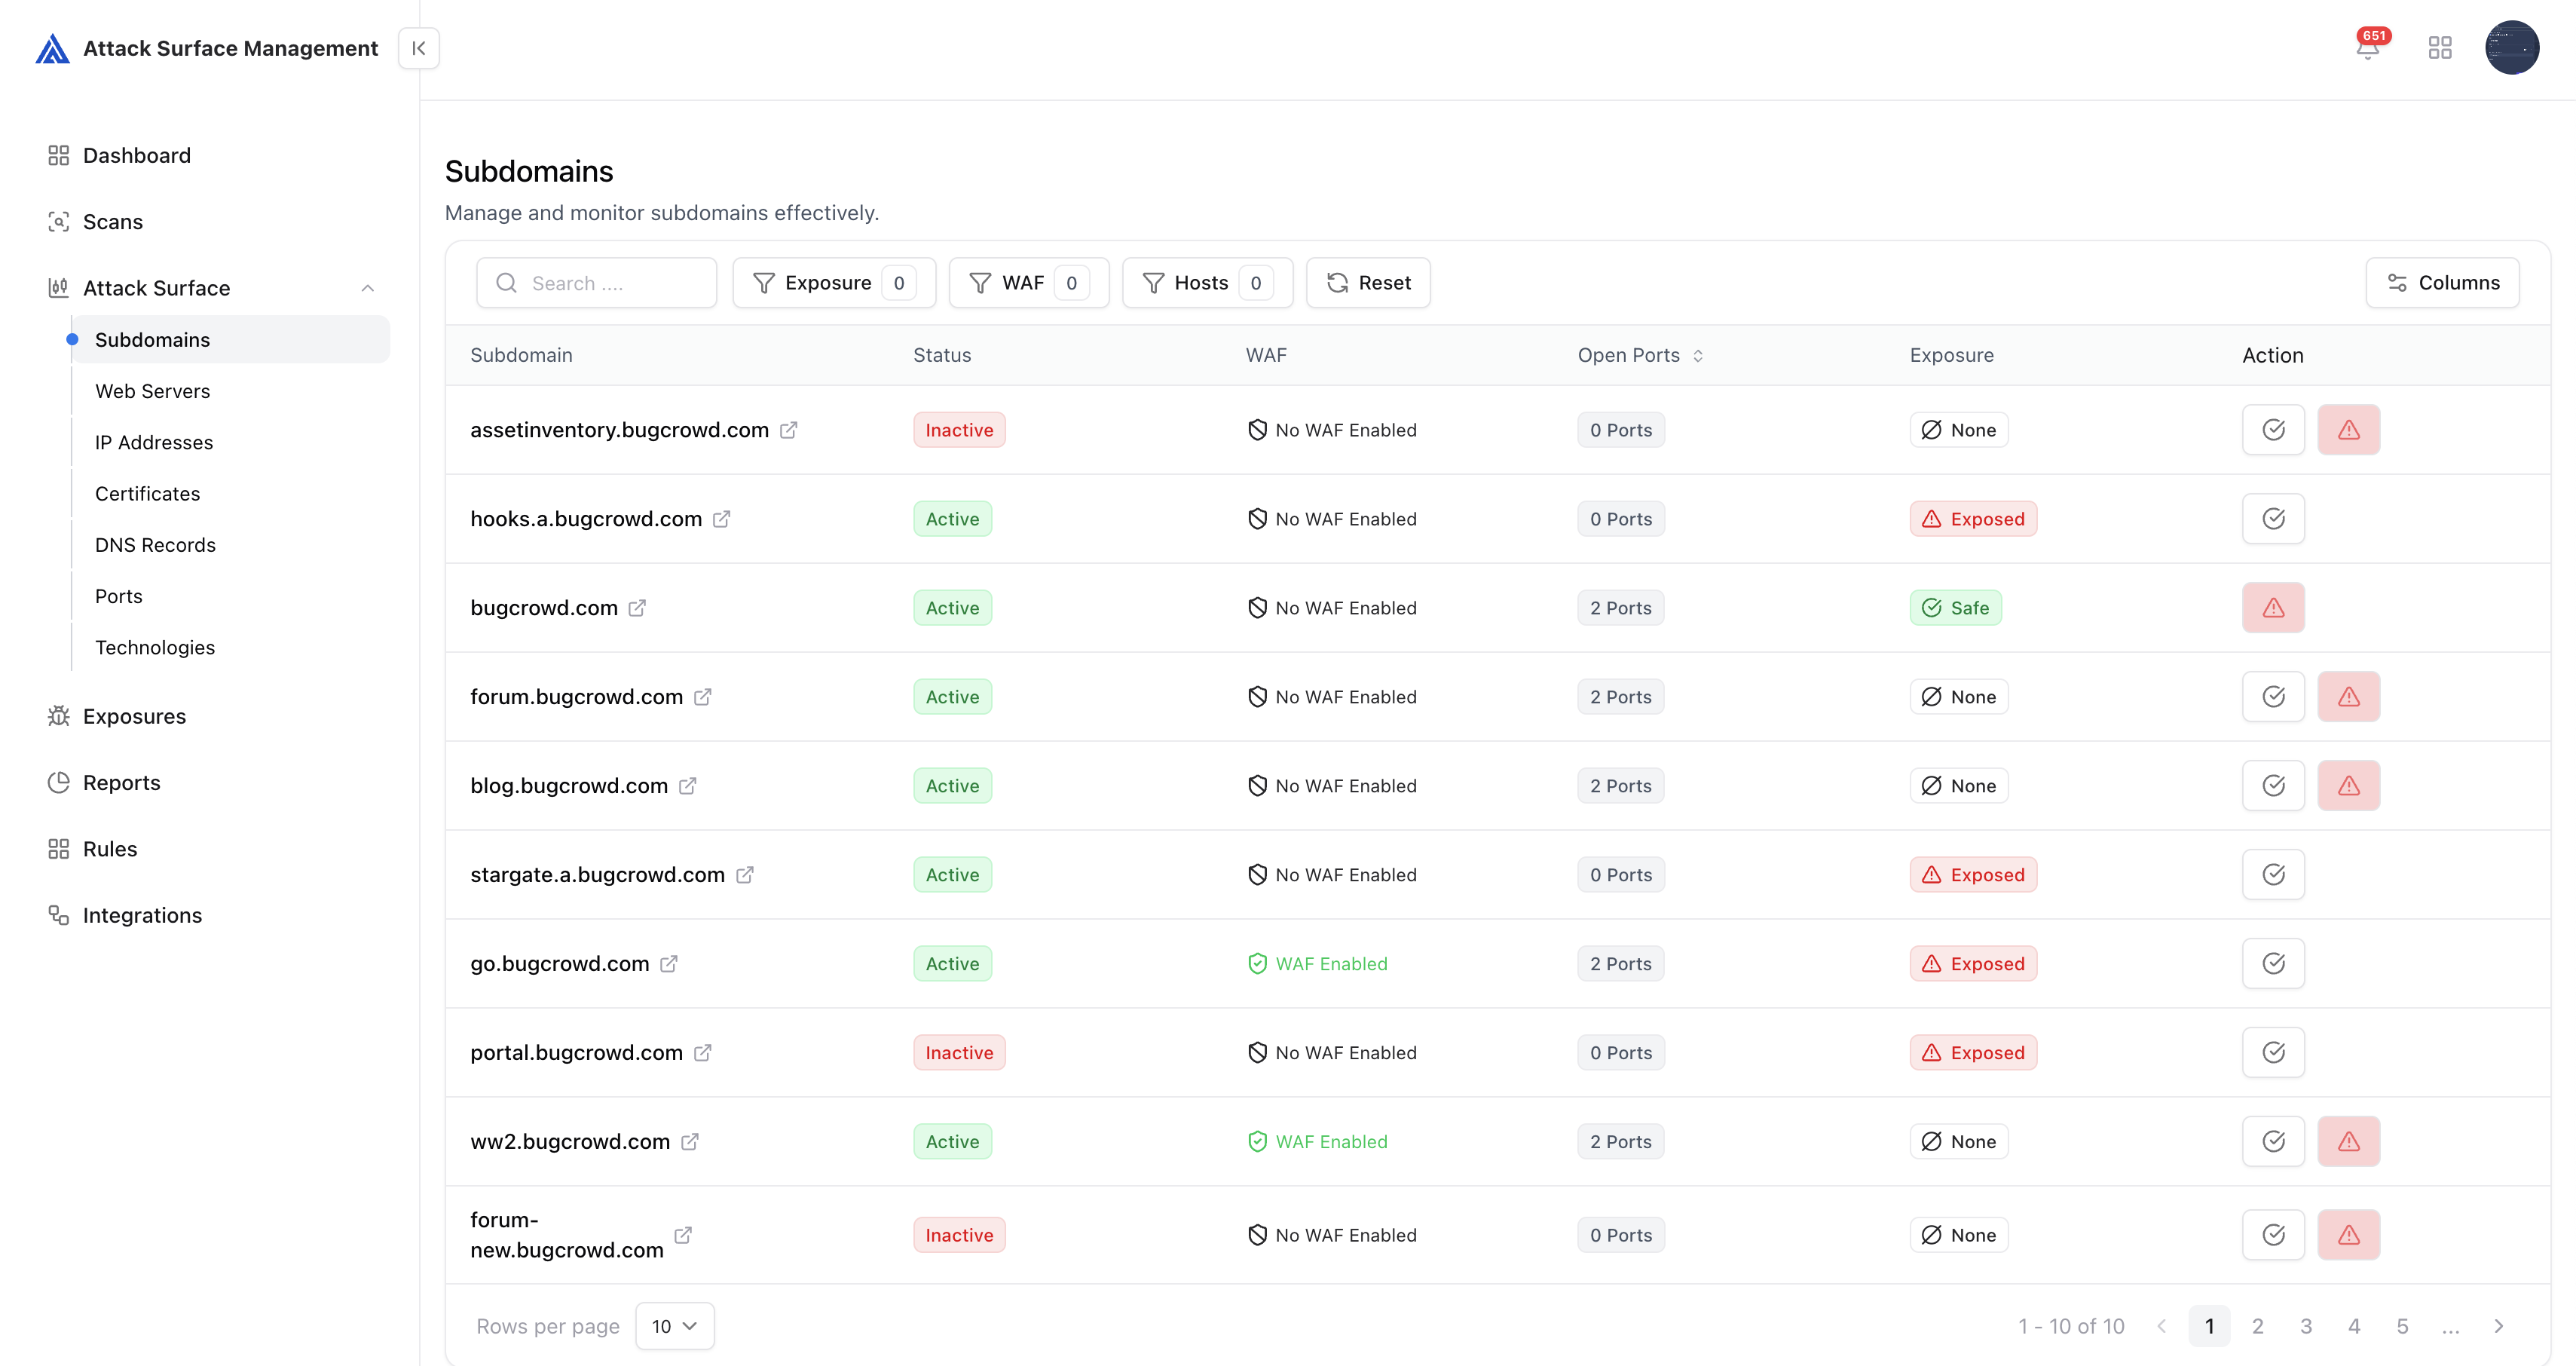This screenshot has height=1366, width=2576.
Task: Click the Reset filters button
Action: pyautogui.click(x=1368, y=282)
